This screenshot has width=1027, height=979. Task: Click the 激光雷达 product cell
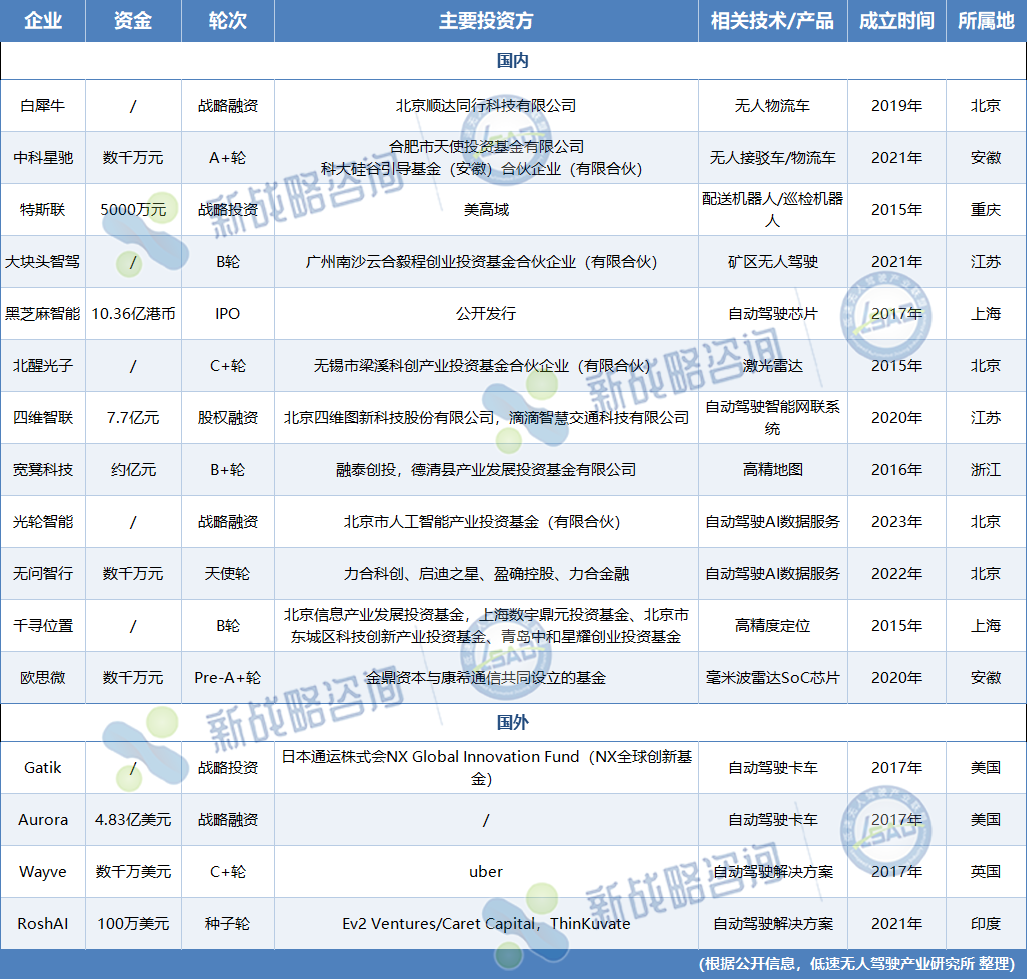[x=772, y=366]
